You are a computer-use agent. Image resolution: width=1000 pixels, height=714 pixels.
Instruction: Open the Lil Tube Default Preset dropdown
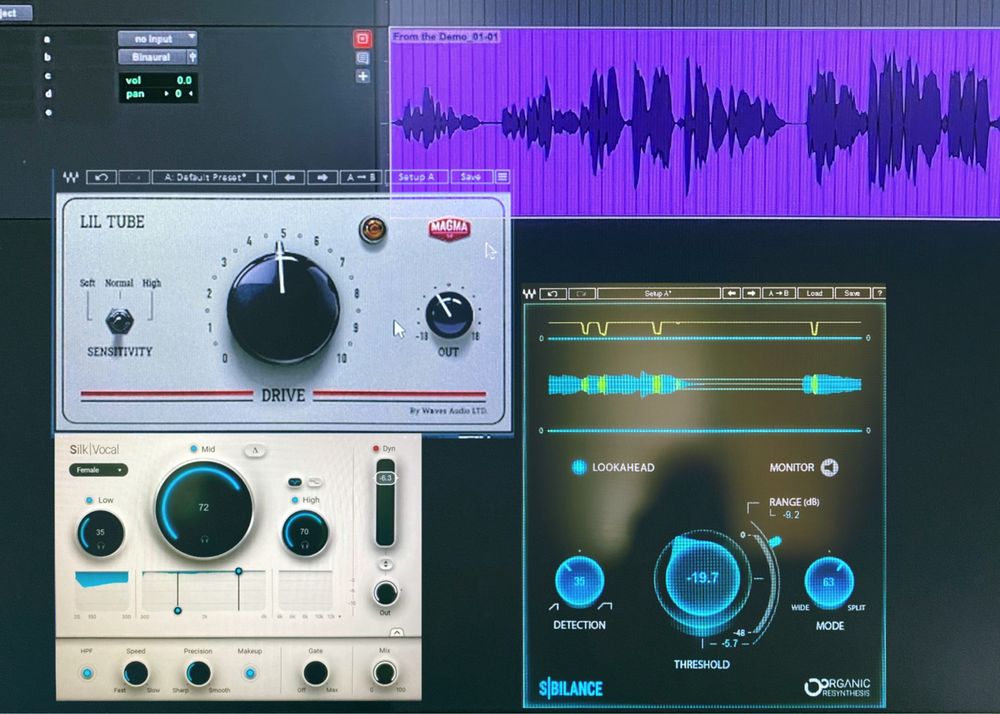(x=212, y=177)
